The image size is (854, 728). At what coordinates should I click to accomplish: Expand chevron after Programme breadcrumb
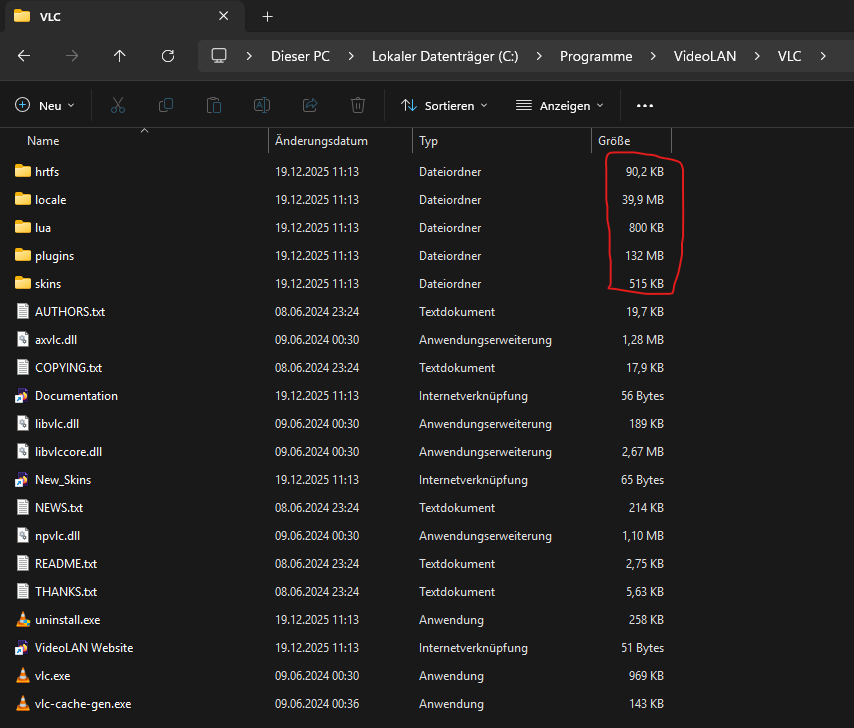653,56
